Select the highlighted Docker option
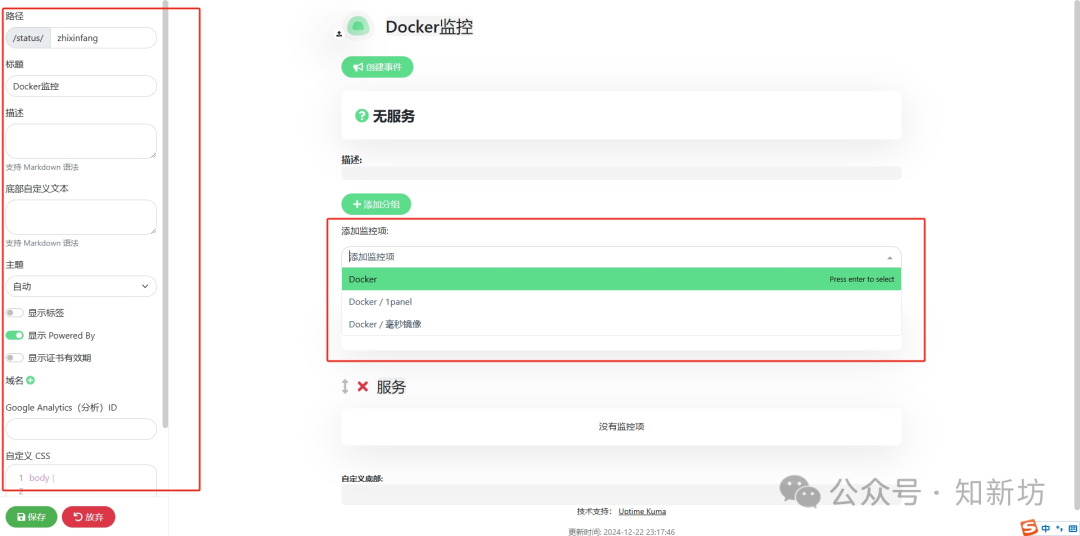The height and width of the screenshot is (536, 1080). pyautogui.click(x=621, y=279)
